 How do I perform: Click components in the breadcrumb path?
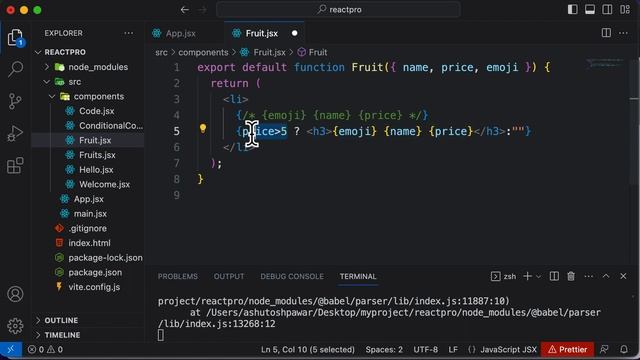tap(203, 52)
